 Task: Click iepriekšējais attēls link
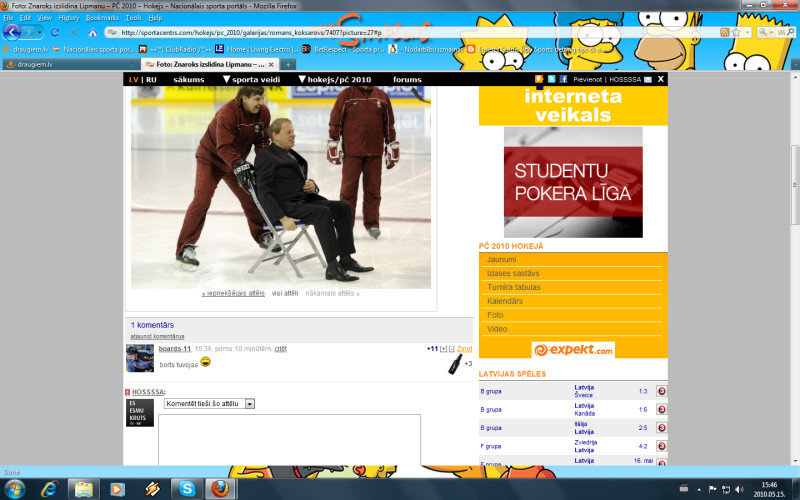pyautogui.click(x=233, y=293)
